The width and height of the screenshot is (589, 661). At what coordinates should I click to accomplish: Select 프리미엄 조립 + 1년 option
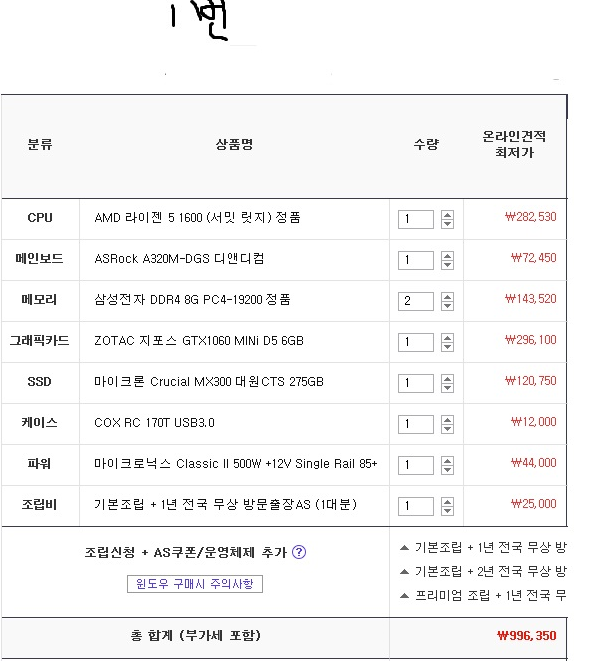click(x=483, y=596)
